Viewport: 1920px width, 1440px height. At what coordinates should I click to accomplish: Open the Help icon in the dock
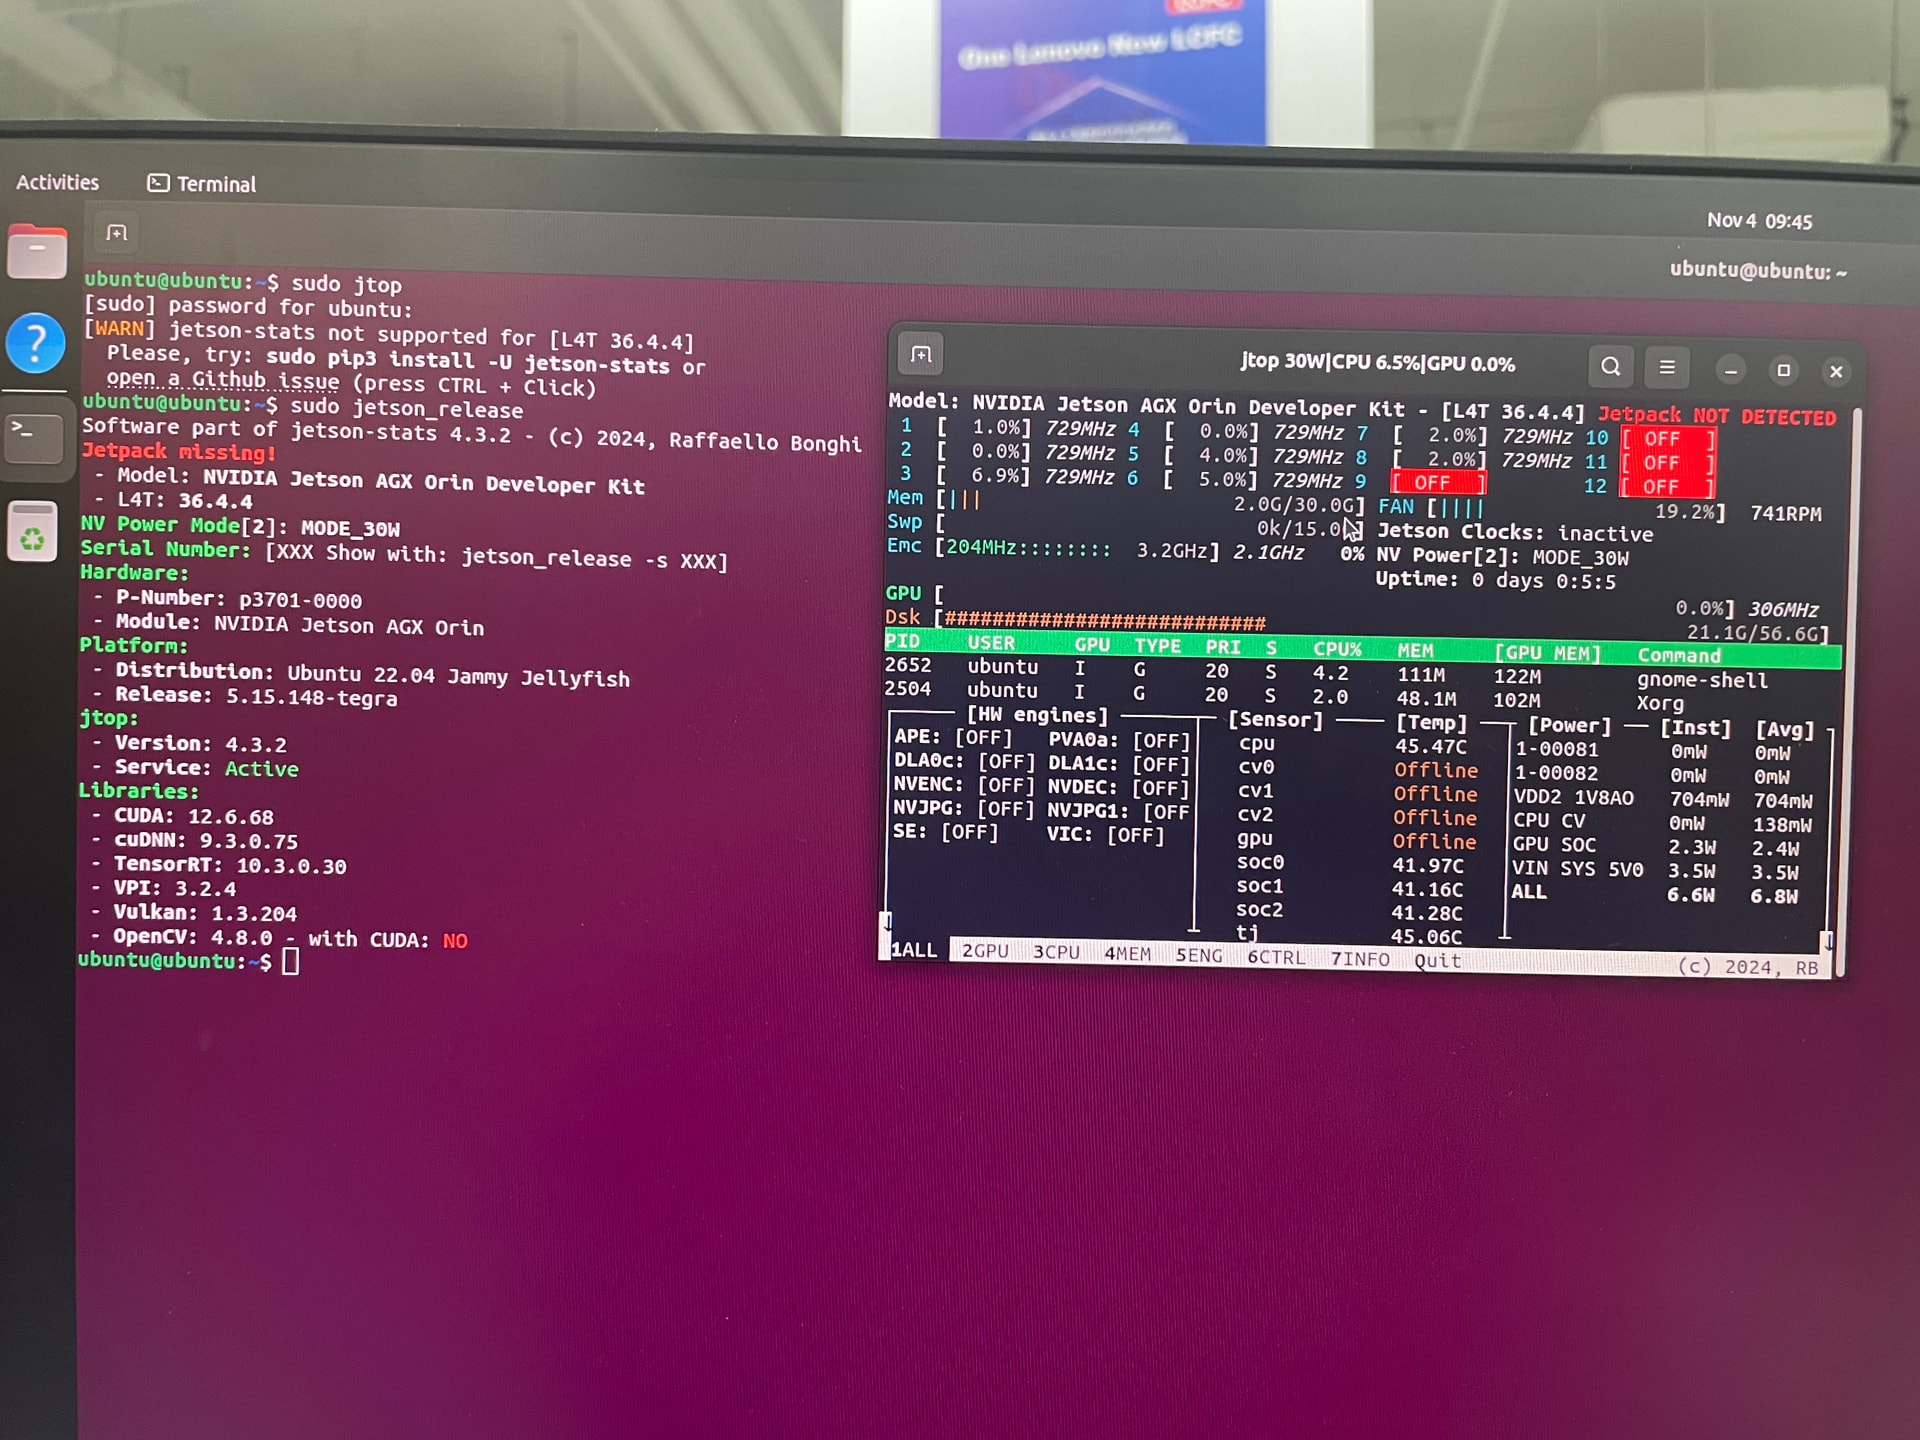click(x=36, y=343)
